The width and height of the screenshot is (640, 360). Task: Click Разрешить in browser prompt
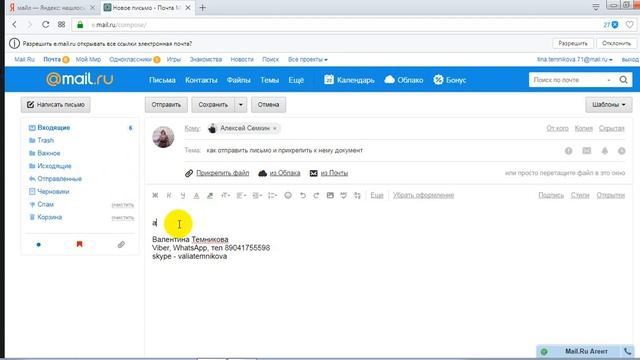573,43
